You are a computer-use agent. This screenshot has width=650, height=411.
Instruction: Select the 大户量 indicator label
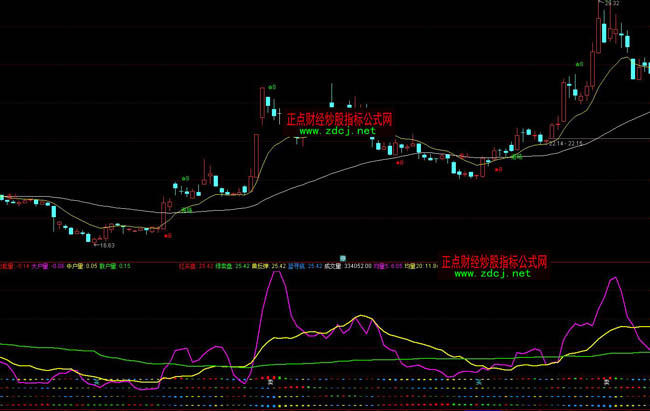tap(39, 266)
